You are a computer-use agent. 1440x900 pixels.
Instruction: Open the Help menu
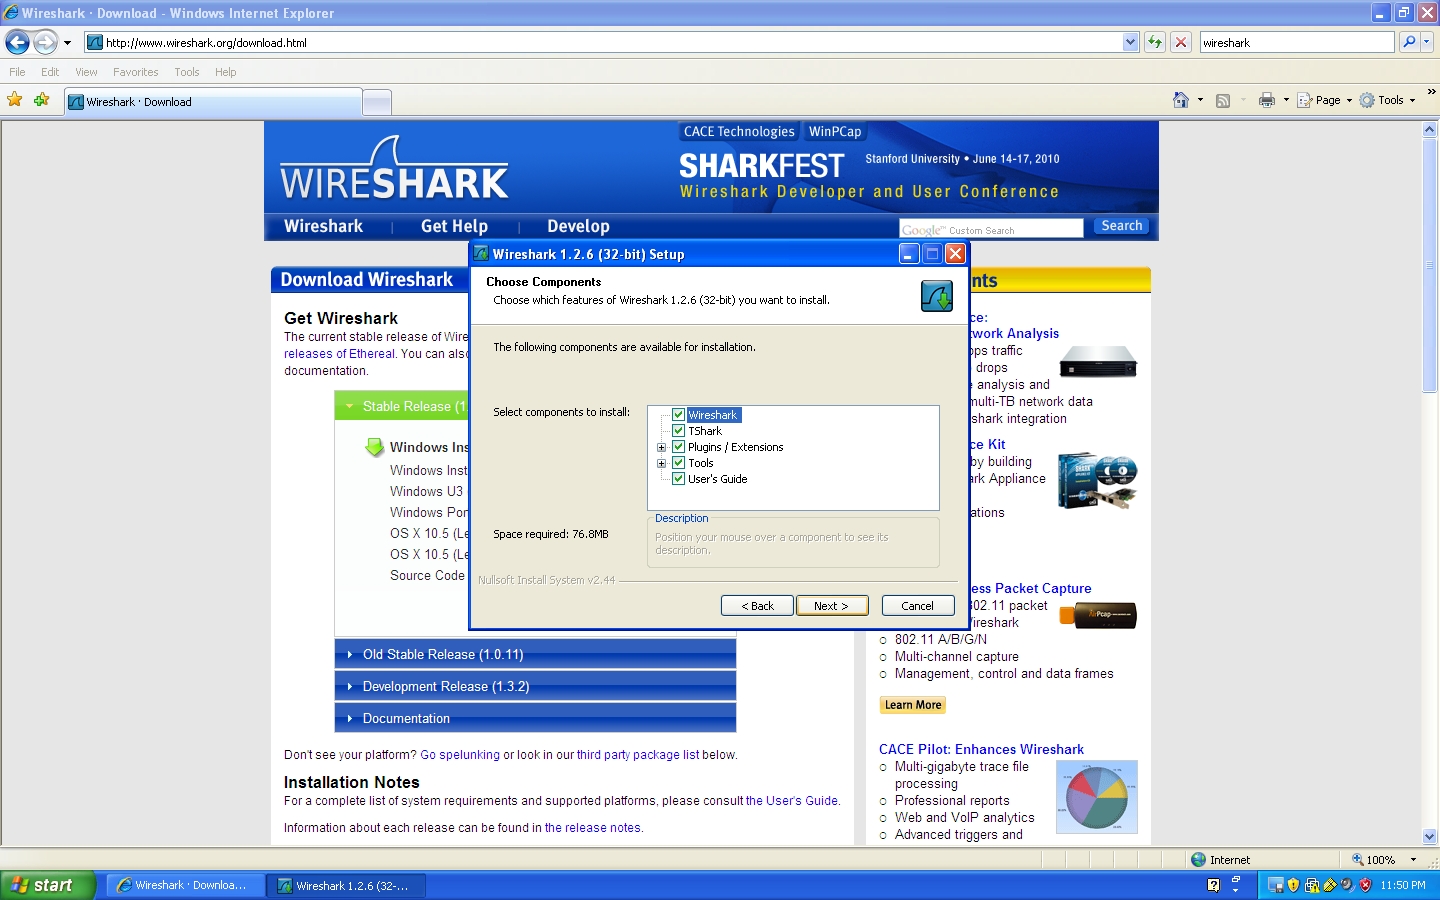(225, 72)
